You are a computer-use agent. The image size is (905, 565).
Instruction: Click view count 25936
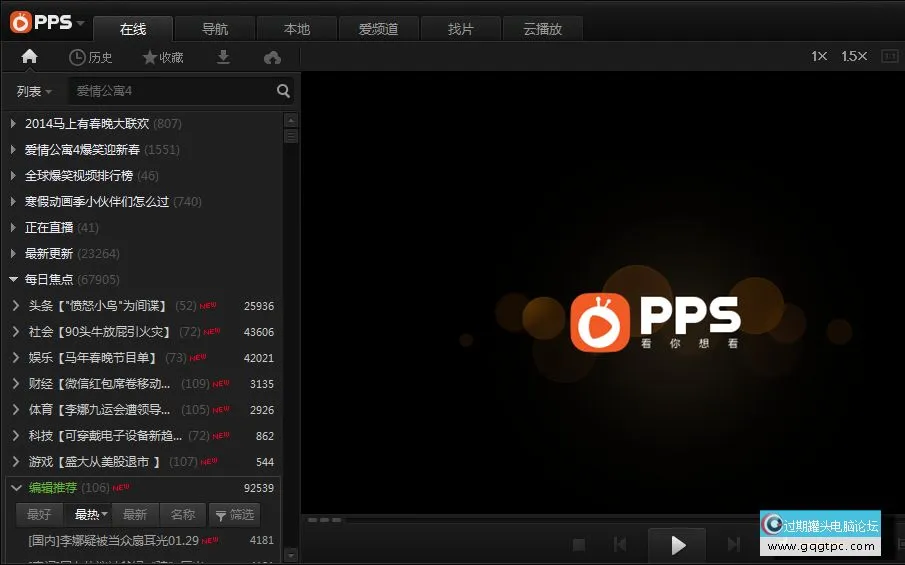click(259, 306)
